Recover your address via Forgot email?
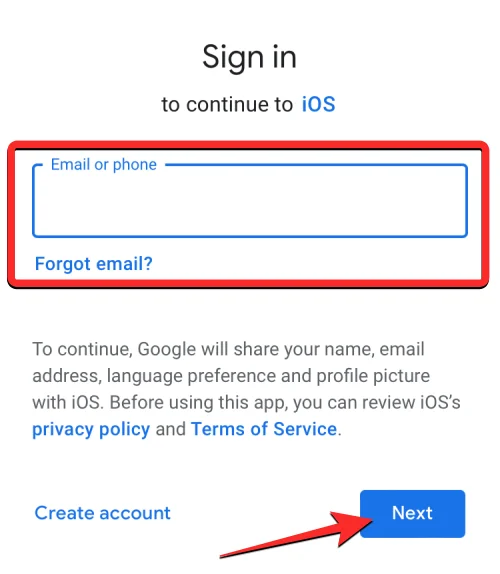 [94, 264]
